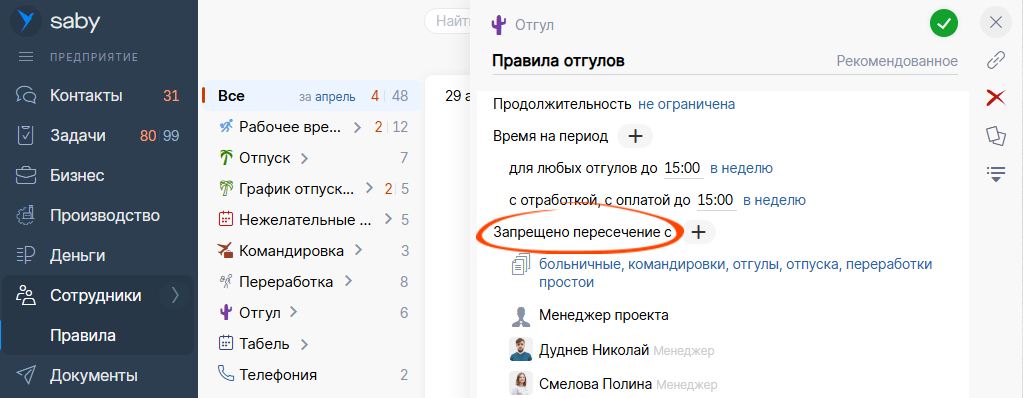Click Производство factory icon

pos(25,215)
